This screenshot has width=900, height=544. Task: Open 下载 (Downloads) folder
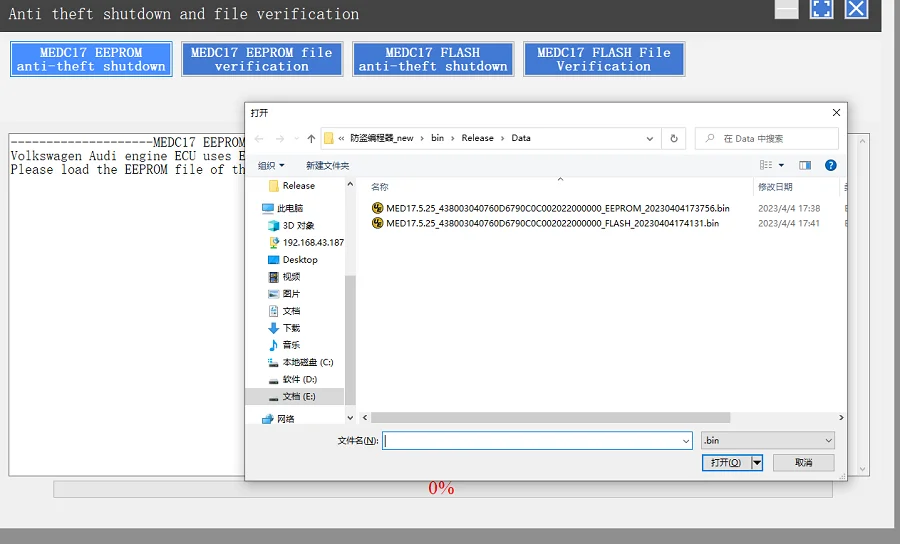pos(291,328)
